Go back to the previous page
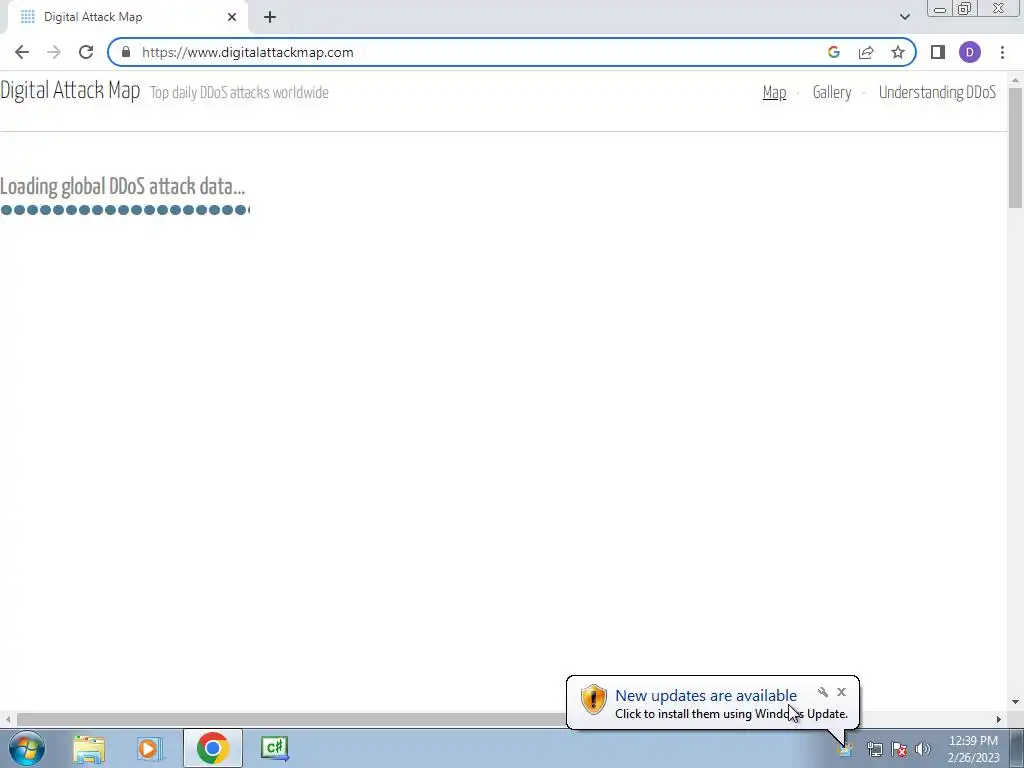Viewport: 1024px width, 768px height. click(22, 52)
